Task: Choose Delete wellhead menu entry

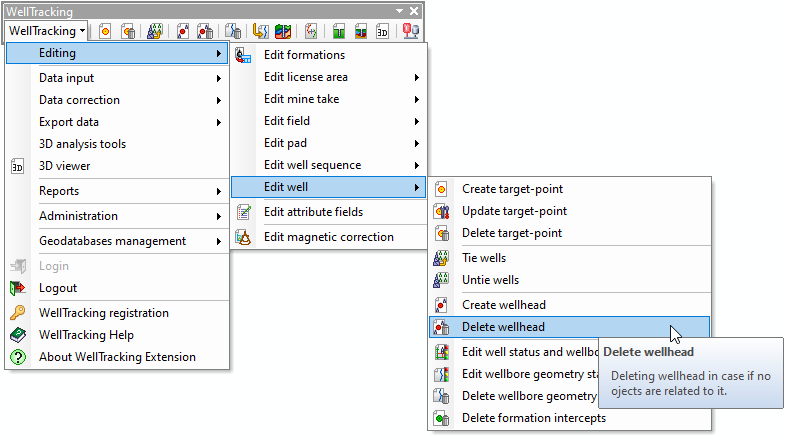Action: (569, 327)
